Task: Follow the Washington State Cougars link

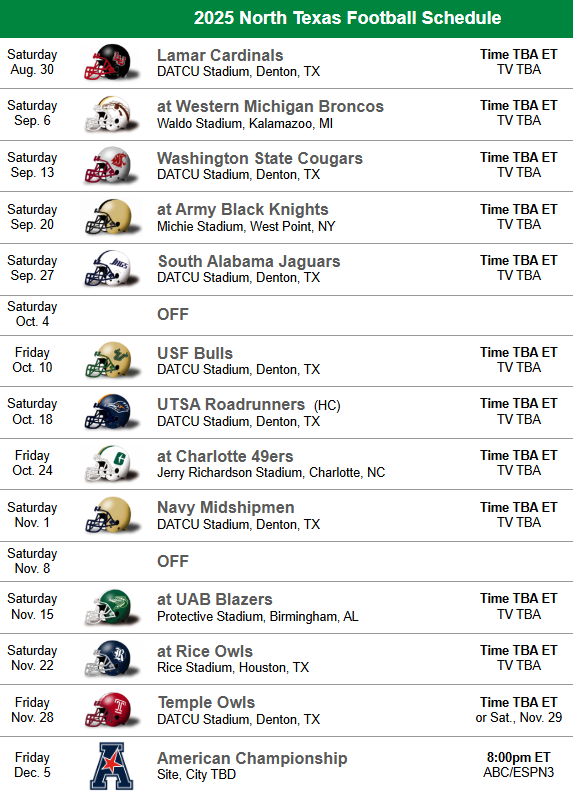Action: 260,158
